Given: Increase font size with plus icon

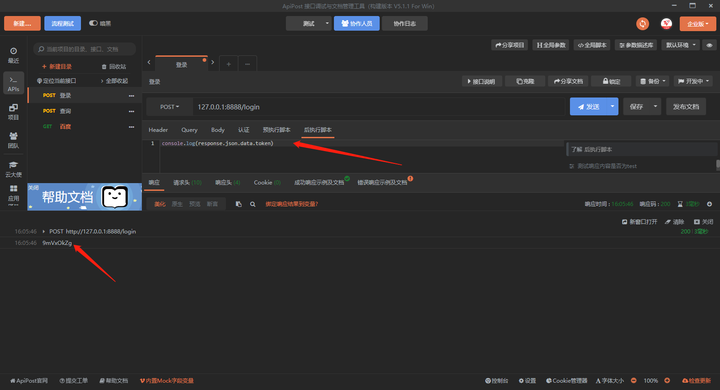Looking at the screenshot, I should click(667, 380).
